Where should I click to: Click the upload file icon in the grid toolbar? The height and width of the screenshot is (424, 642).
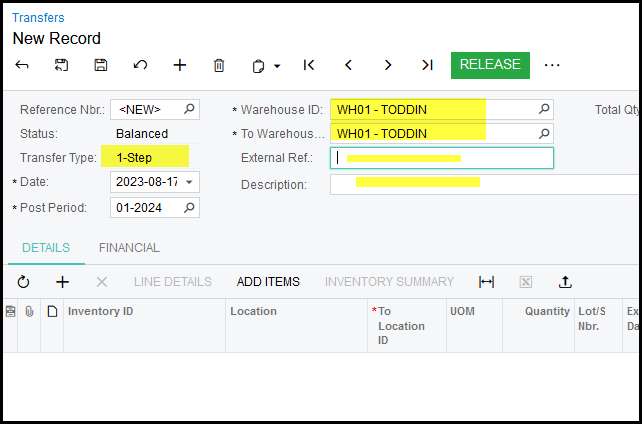coord(565,282)
